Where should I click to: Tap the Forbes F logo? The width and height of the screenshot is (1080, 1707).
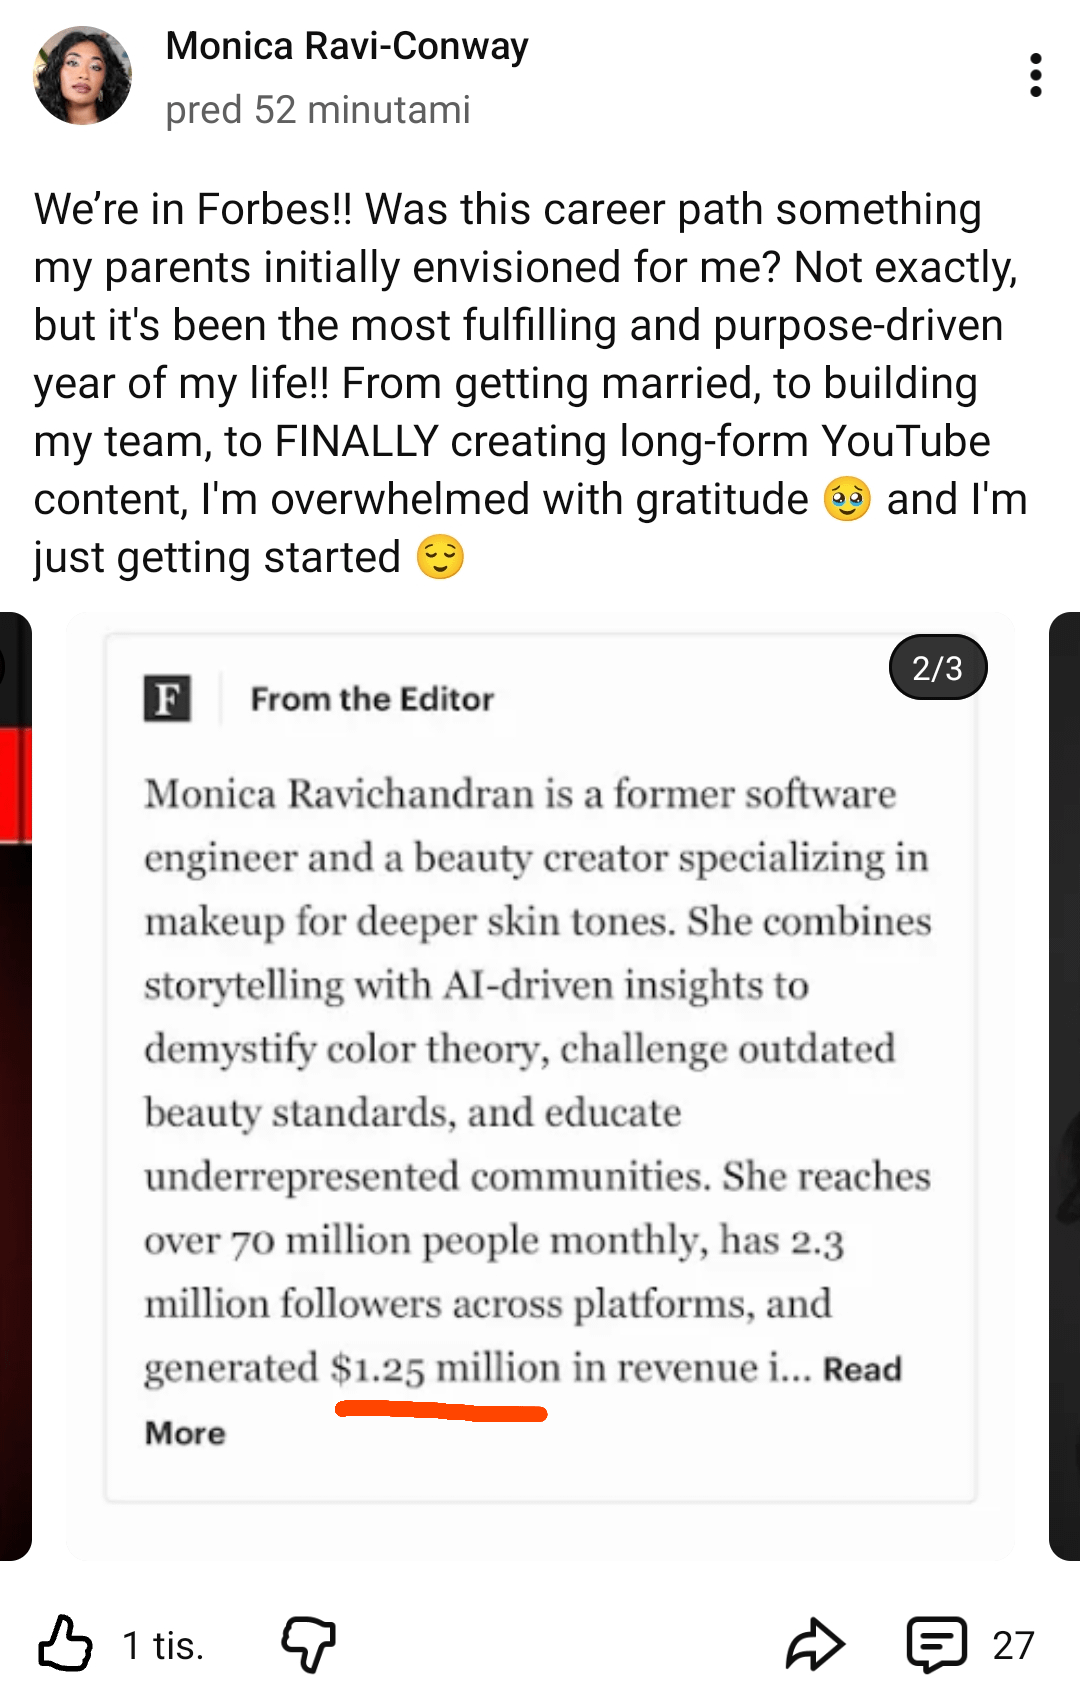click(167, 698)
